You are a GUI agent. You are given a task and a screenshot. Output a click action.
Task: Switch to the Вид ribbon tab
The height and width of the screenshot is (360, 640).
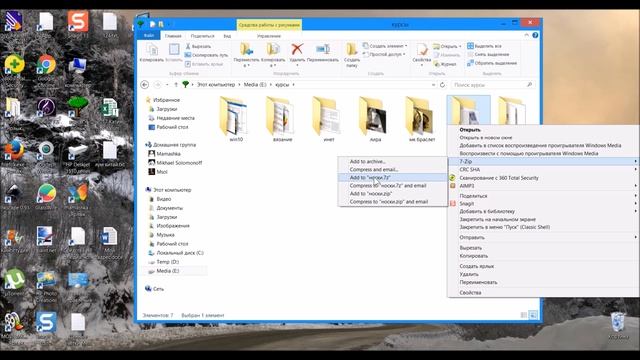(x=227, y=36)
